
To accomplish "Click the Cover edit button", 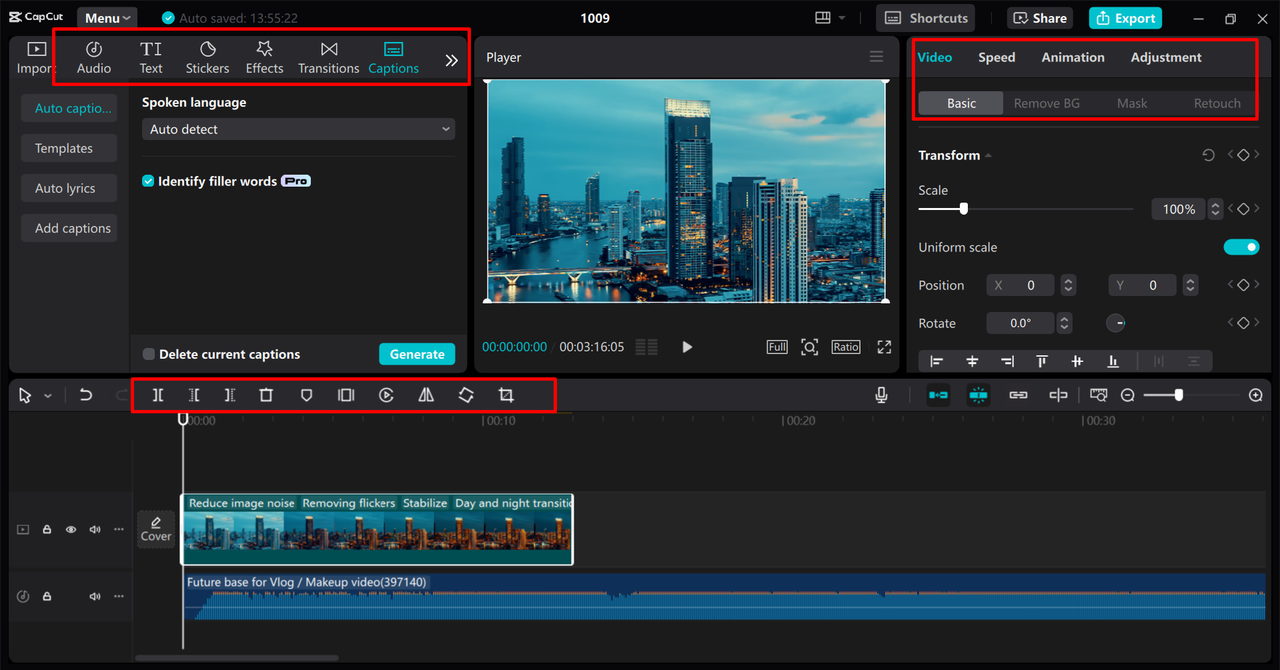I will [x=156, y=529].
